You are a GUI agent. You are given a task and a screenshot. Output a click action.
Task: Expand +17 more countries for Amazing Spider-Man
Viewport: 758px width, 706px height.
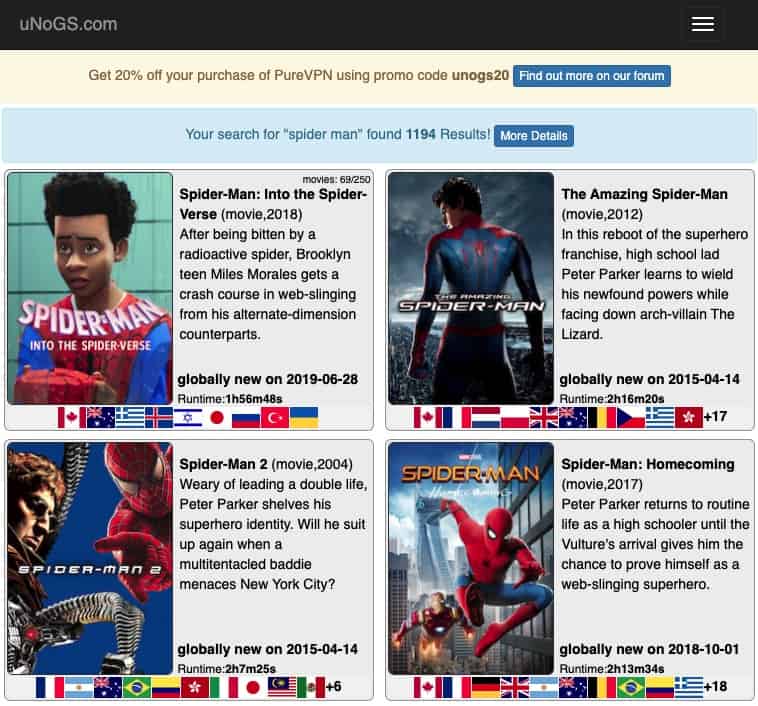pyautogui.click(x=715, y=417)
